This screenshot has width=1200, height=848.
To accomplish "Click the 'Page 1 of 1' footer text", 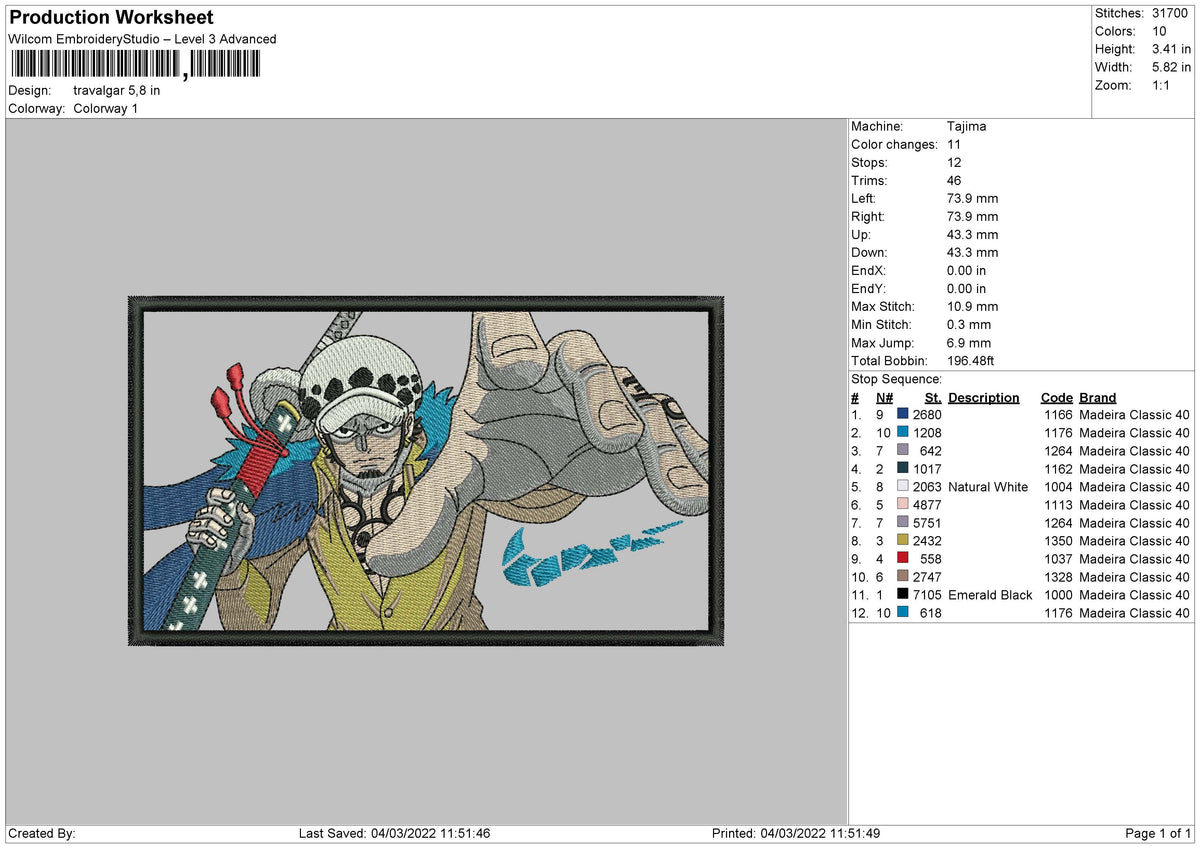I will 1158,833.
